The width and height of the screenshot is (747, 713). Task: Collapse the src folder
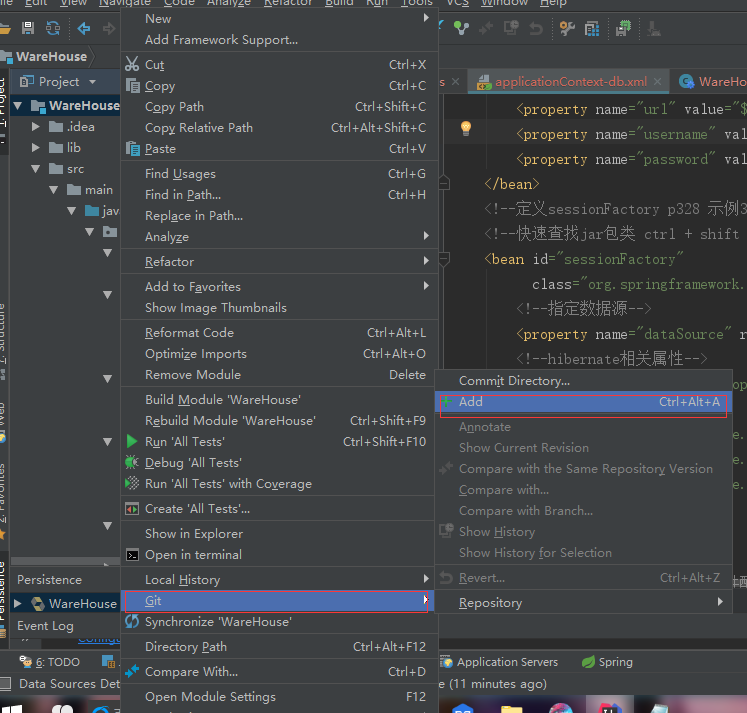pos(36,169)
